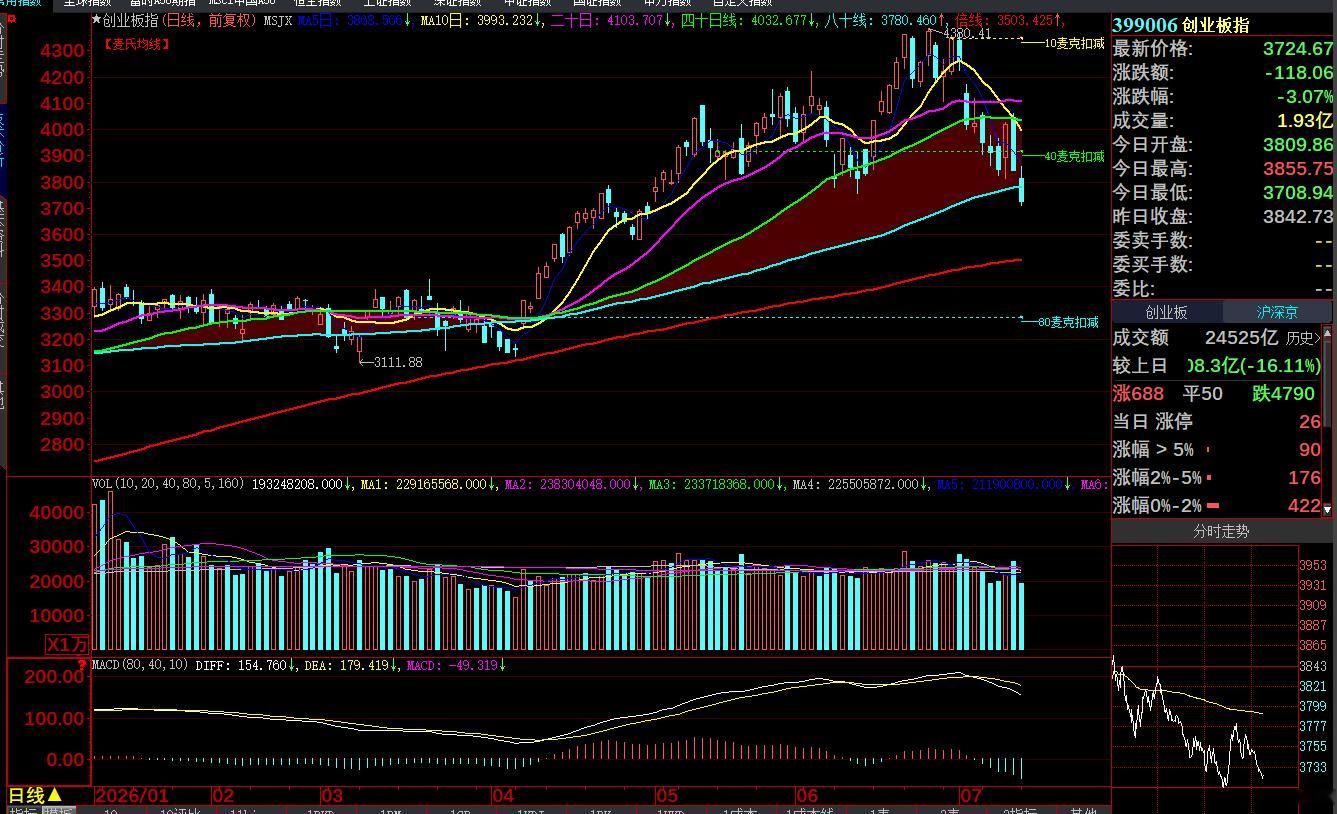
Task: Click the market stats scrollbar up arrow
Action: coord(1328,333)
